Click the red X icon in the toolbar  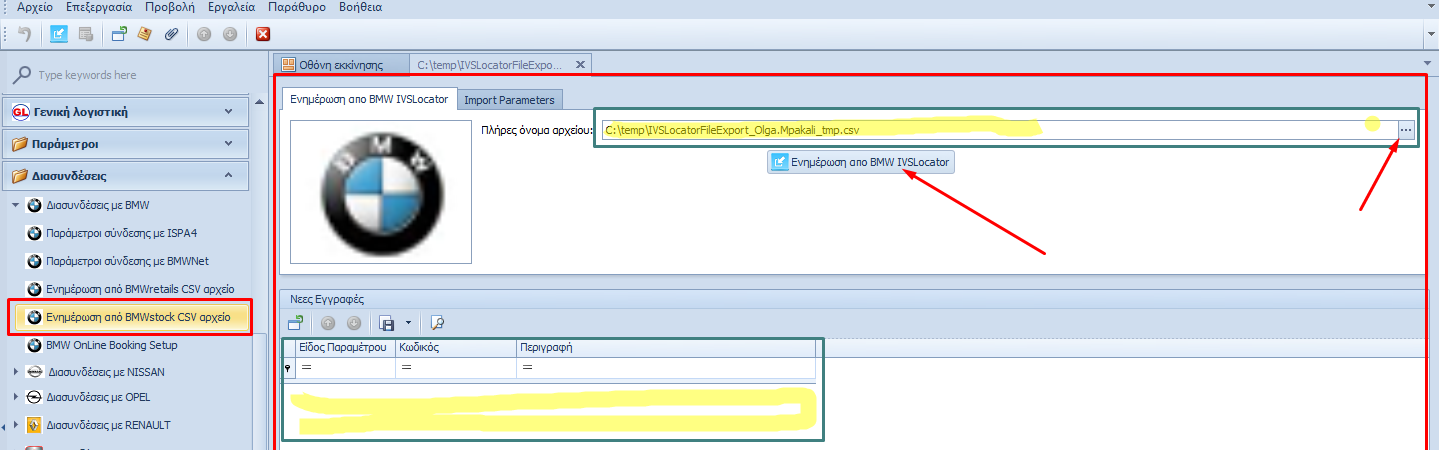click(x=263, y=34)
